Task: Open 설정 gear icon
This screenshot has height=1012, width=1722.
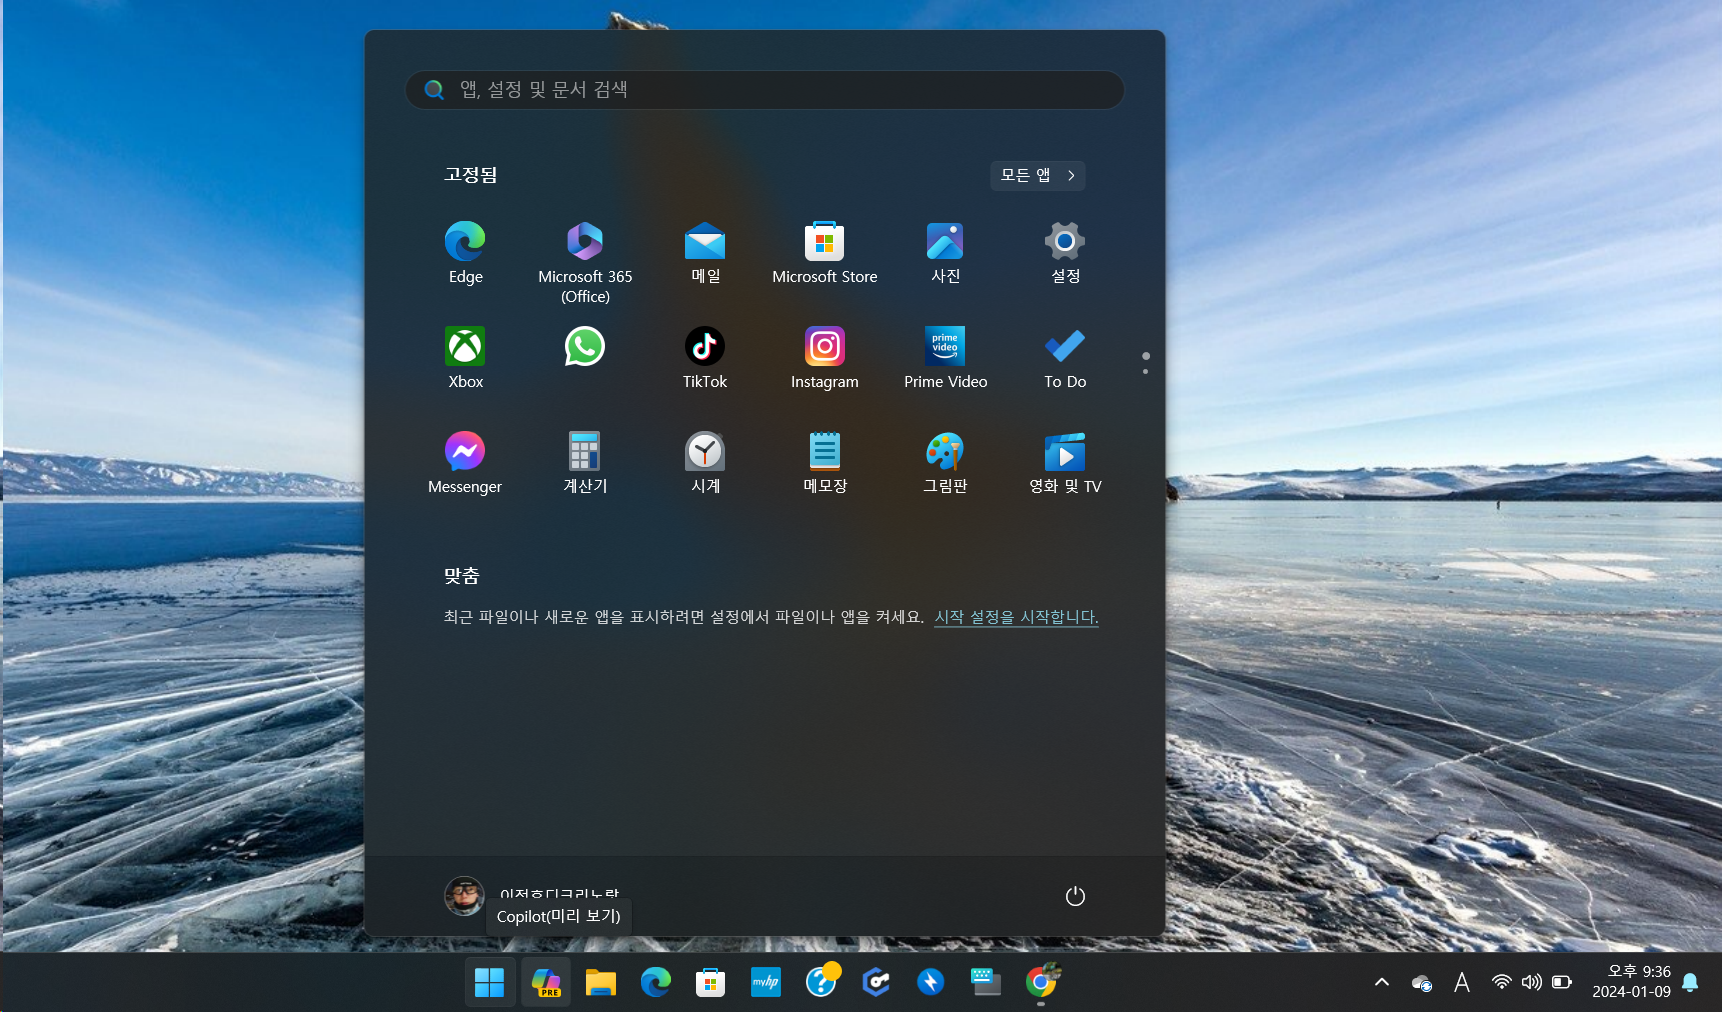Action: 1065,254
